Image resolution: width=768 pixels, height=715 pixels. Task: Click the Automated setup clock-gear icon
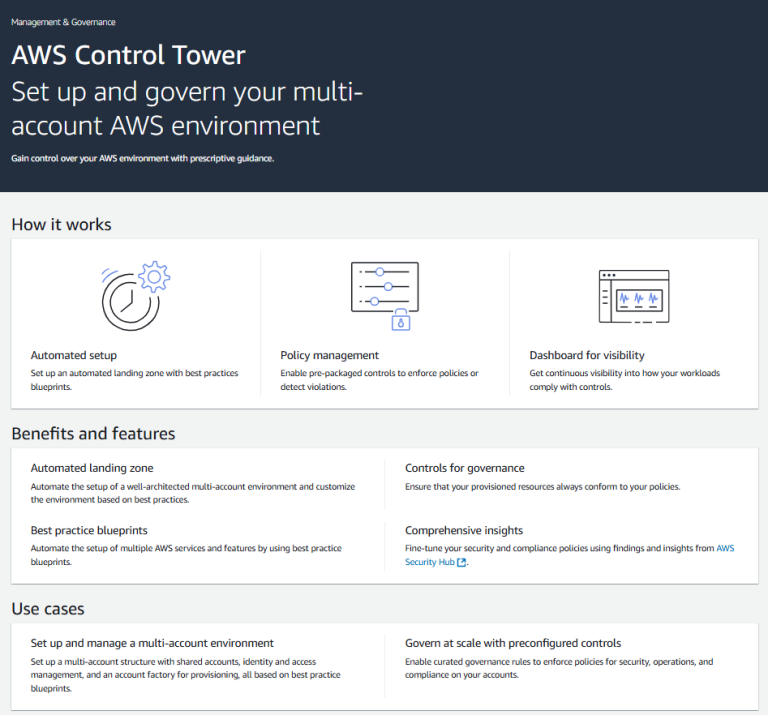(x=136, y=296)
